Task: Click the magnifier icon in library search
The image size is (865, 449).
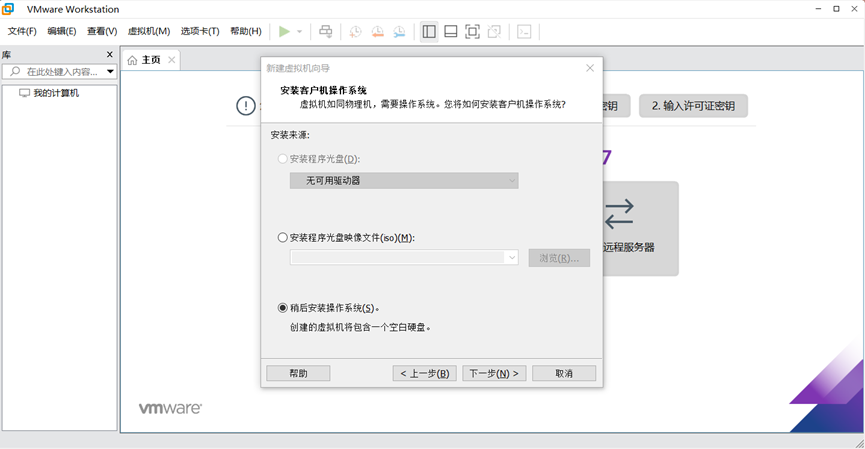Action: click(x=15, y=71)
